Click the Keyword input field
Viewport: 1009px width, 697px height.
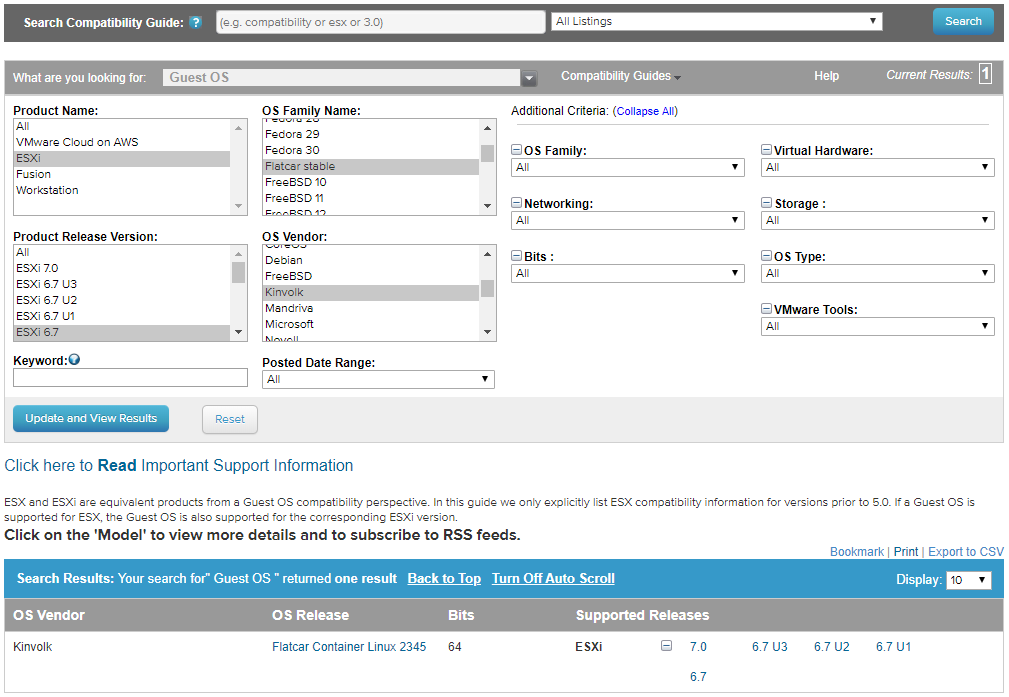coord(130,378)
